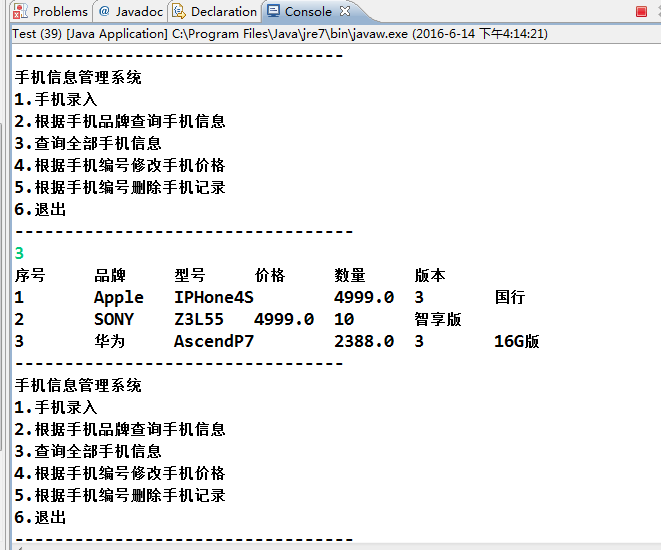Click the Problems tab icon
The image size is (661, 550).
point(20,11)
